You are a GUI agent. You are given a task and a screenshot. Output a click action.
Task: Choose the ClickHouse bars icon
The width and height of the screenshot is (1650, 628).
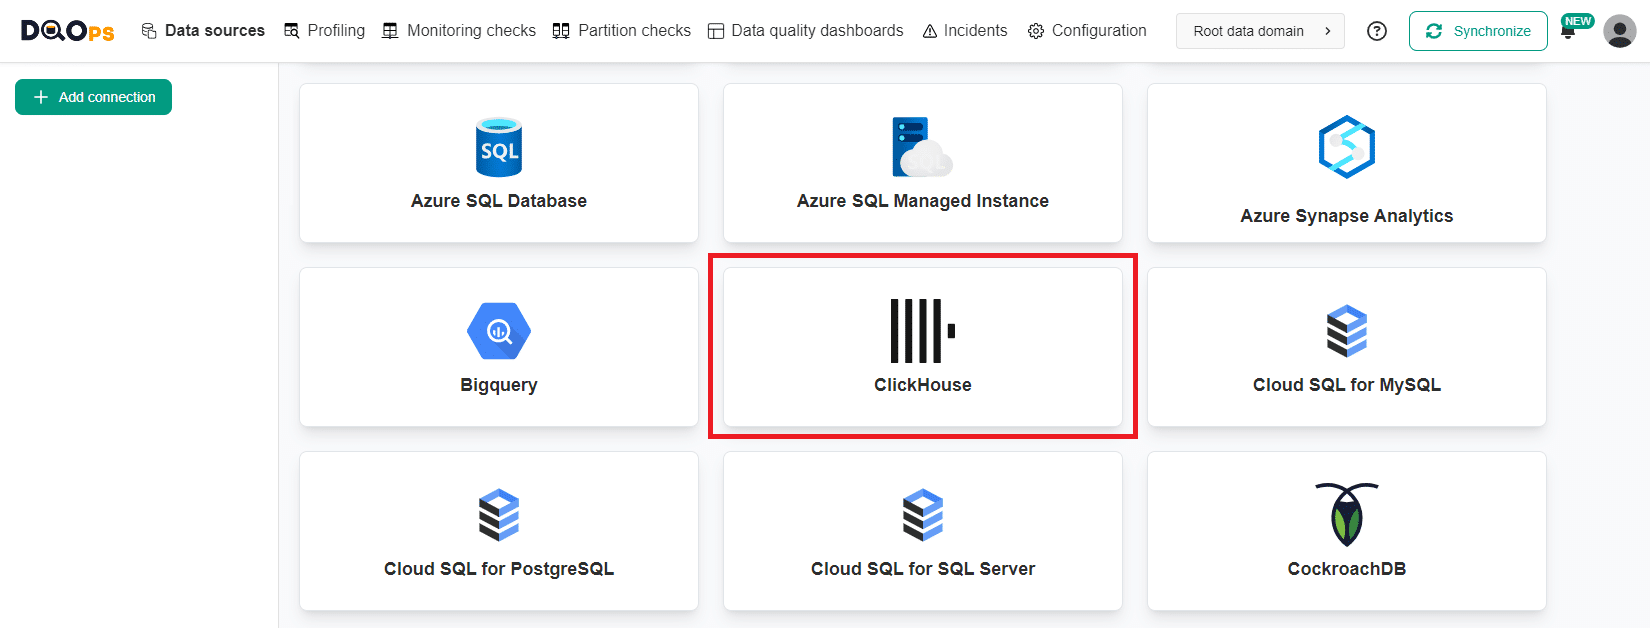tap(923, 331)
